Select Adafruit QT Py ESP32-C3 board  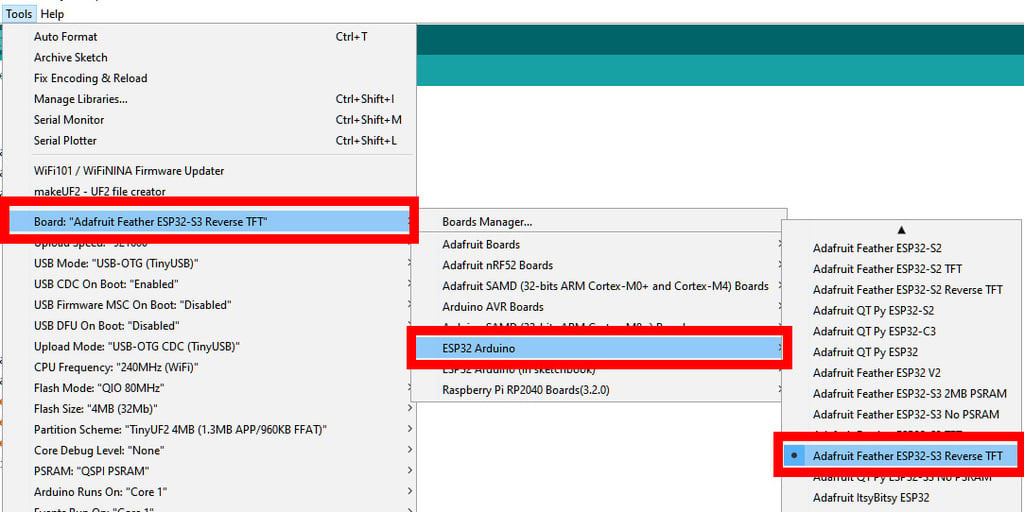click(901, 332)
